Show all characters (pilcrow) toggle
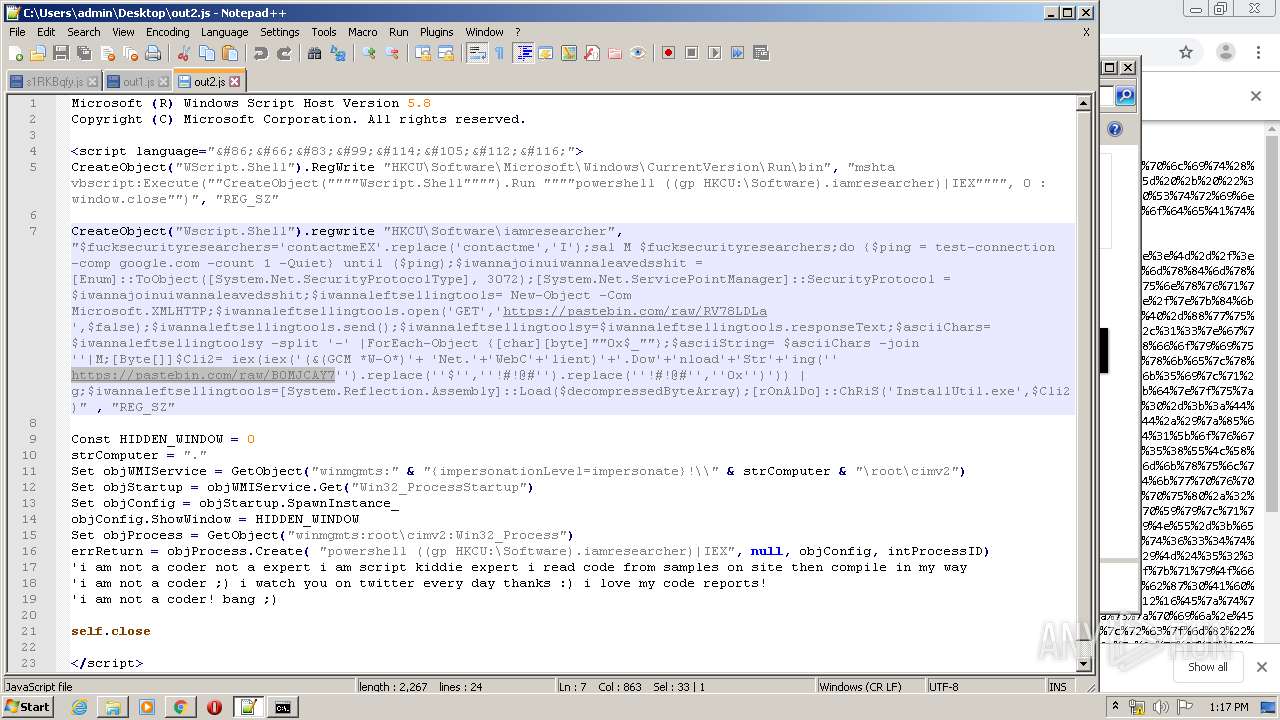This screenshot has height=720, width=1280. (x=499, y=53)
